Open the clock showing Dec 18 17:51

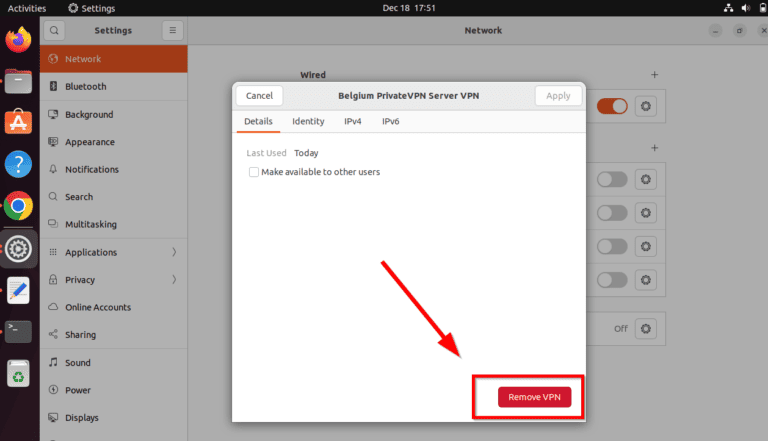coord(409,8)
